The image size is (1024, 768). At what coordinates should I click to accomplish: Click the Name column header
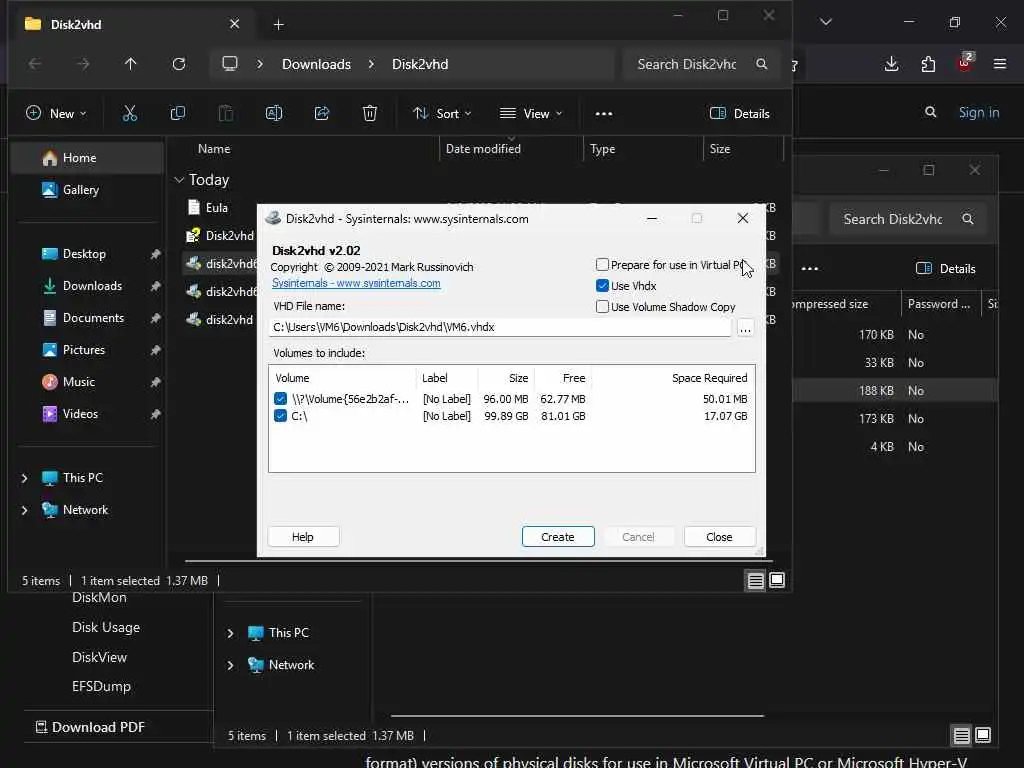(x=214, y=149)
